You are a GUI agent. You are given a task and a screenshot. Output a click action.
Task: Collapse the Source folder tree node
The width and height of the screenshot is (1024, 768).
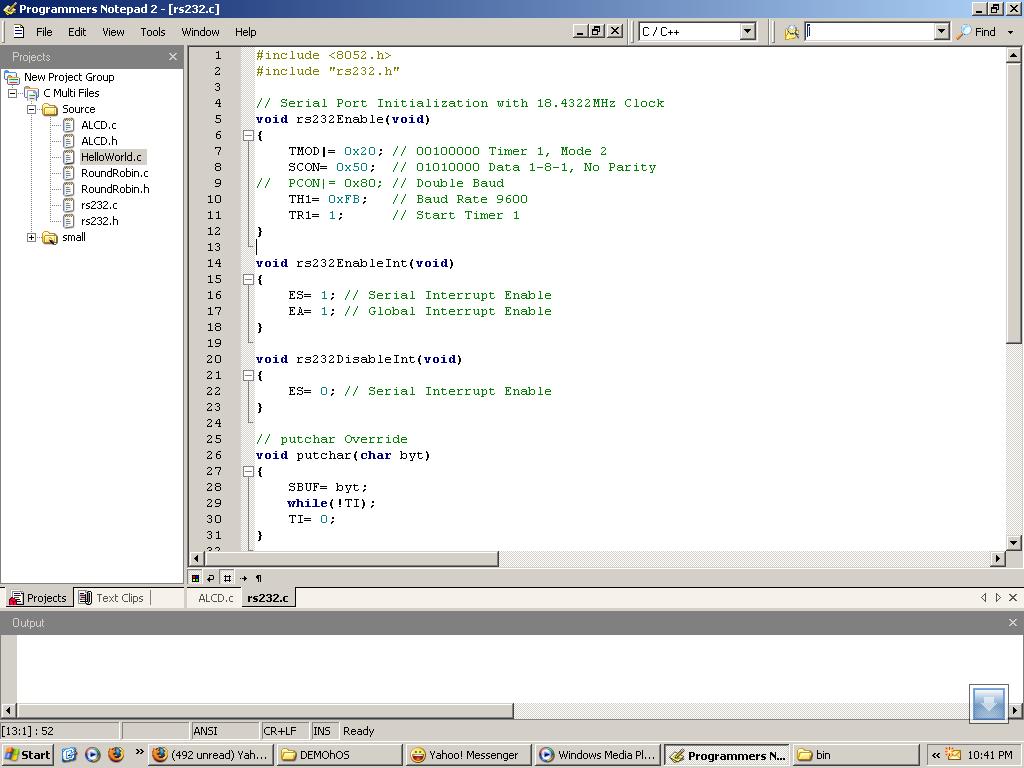click(x=32, y=109)
